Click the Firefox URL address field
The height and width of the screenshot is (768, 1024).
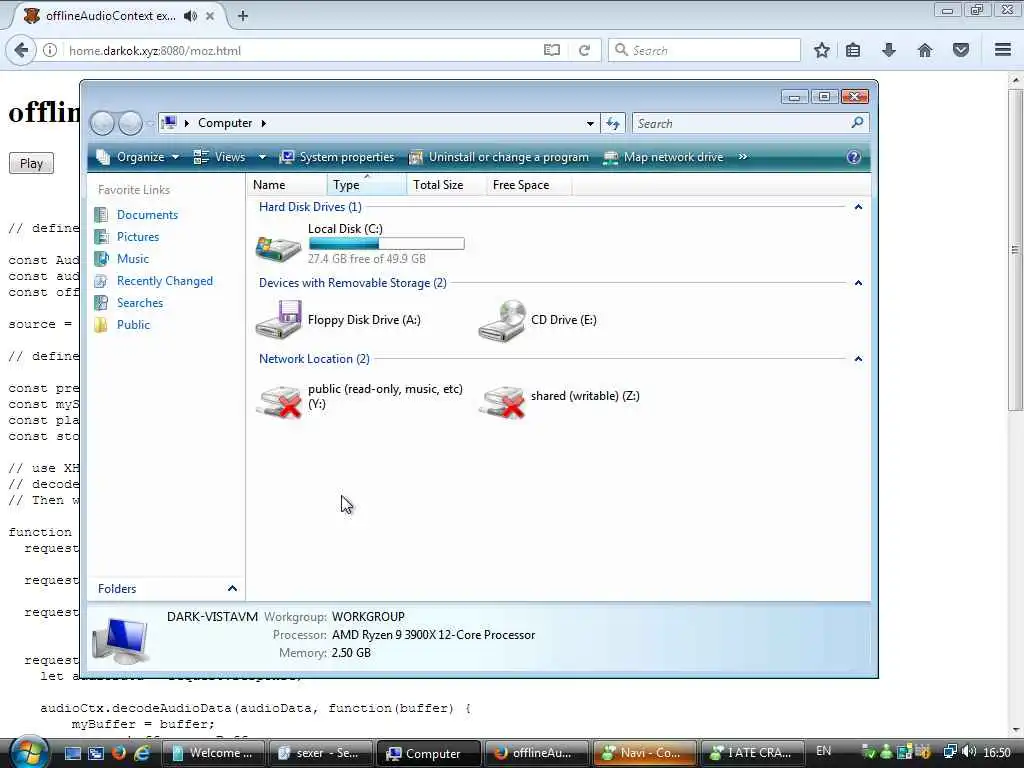tap(302, 50)
